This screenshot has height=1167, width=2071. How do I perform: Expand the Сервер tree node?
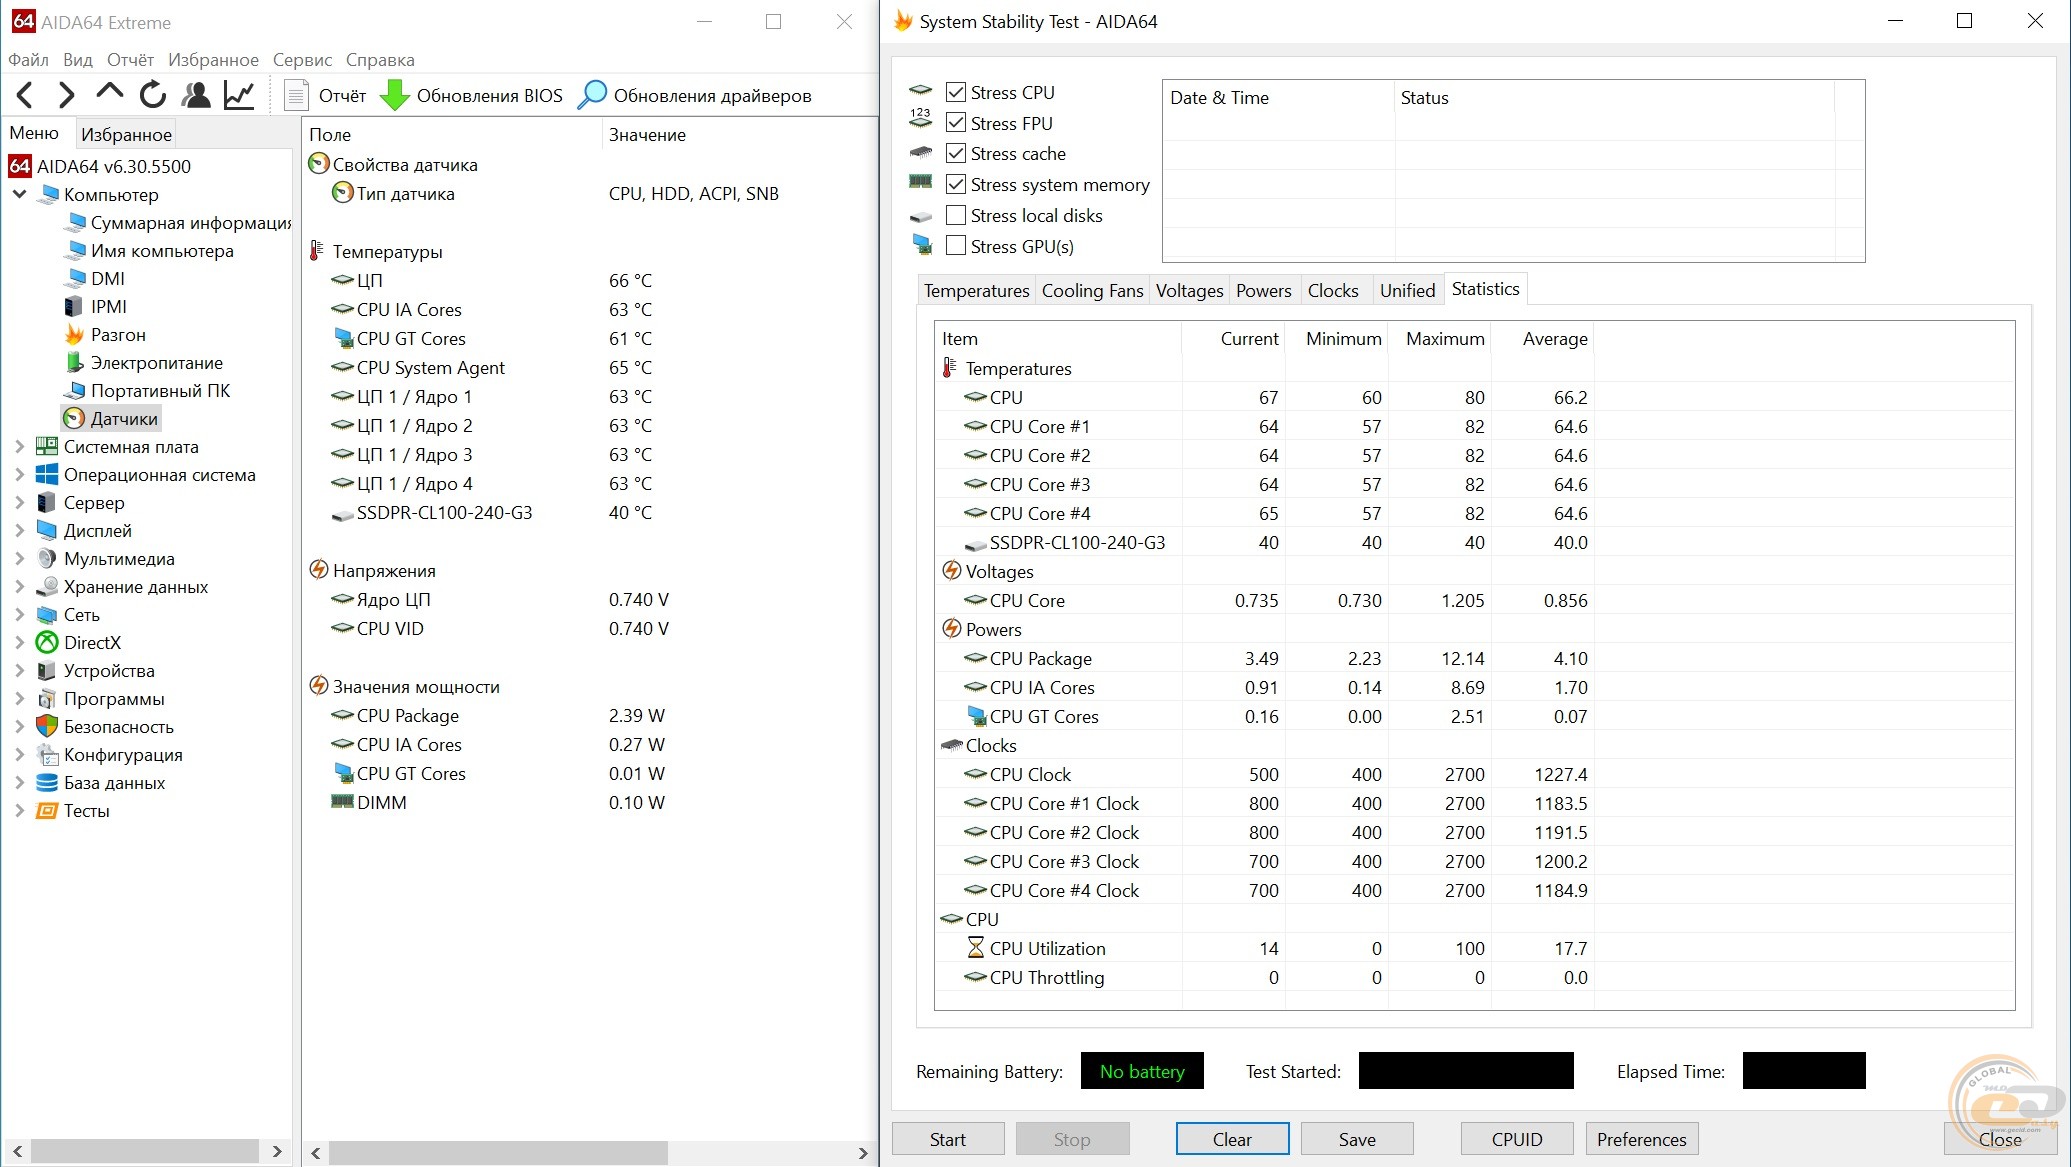coord(19,503)
